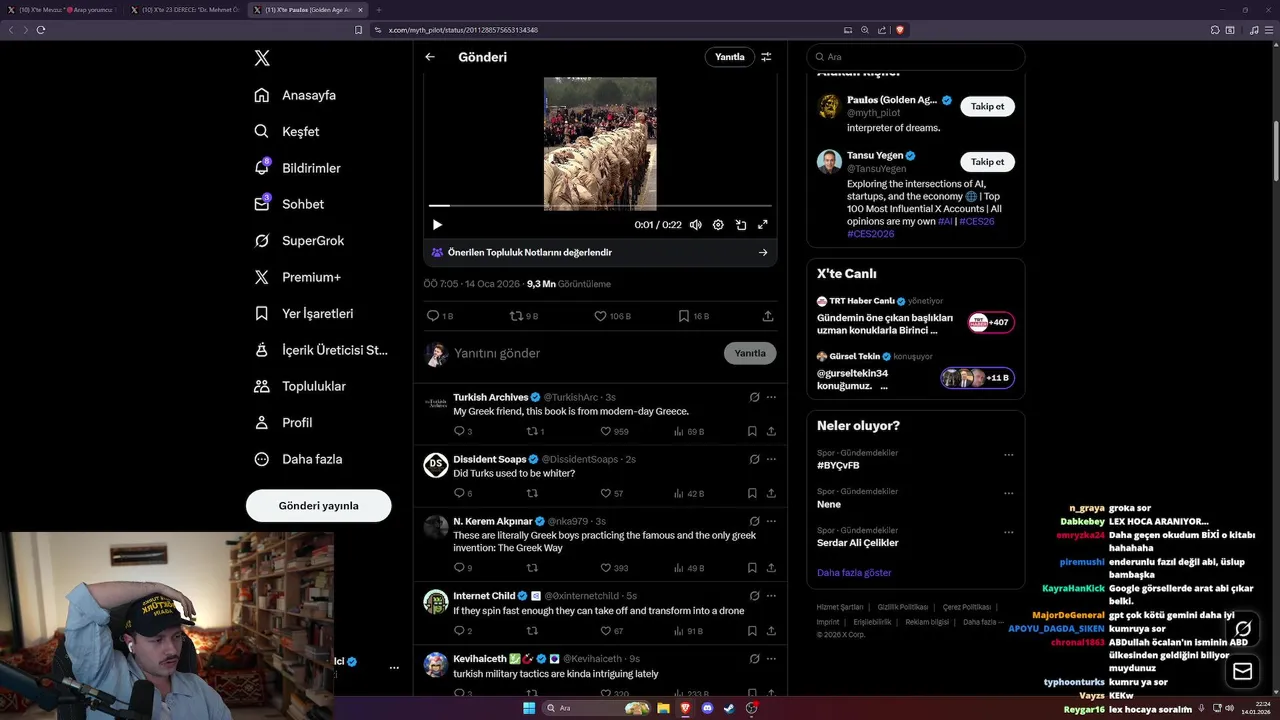Click Grok icon on Turkish Archives reply

coord(754,397)
